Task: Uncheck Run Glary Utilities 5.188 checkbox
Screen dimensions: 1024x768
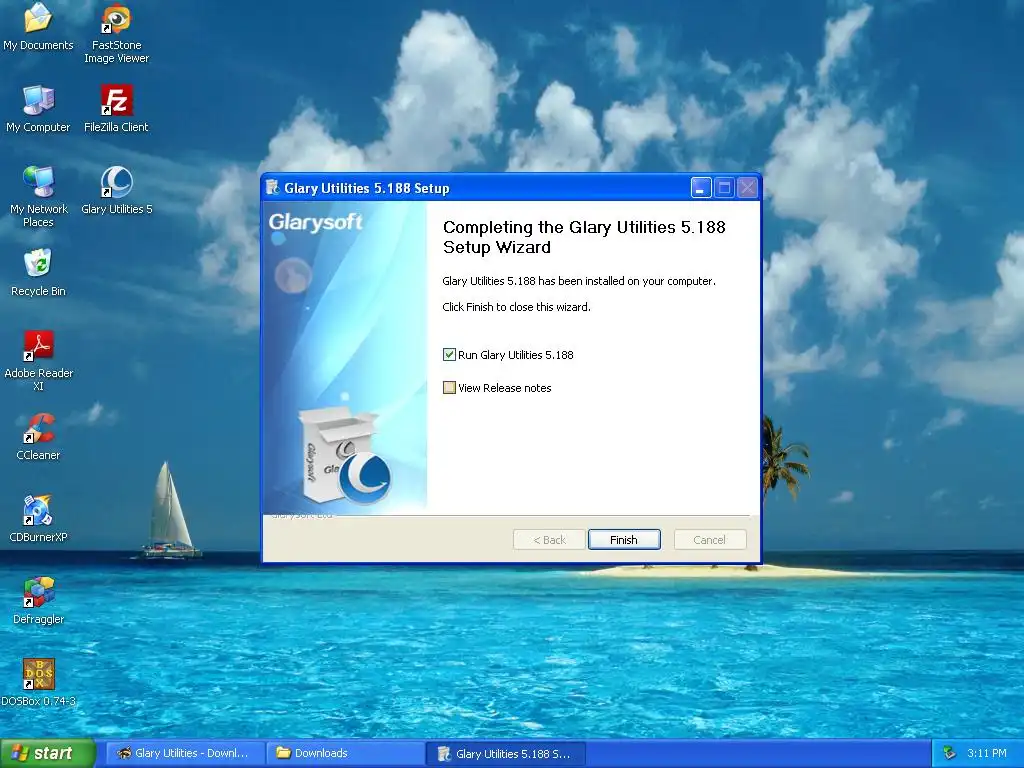Action: coord(449,355)
